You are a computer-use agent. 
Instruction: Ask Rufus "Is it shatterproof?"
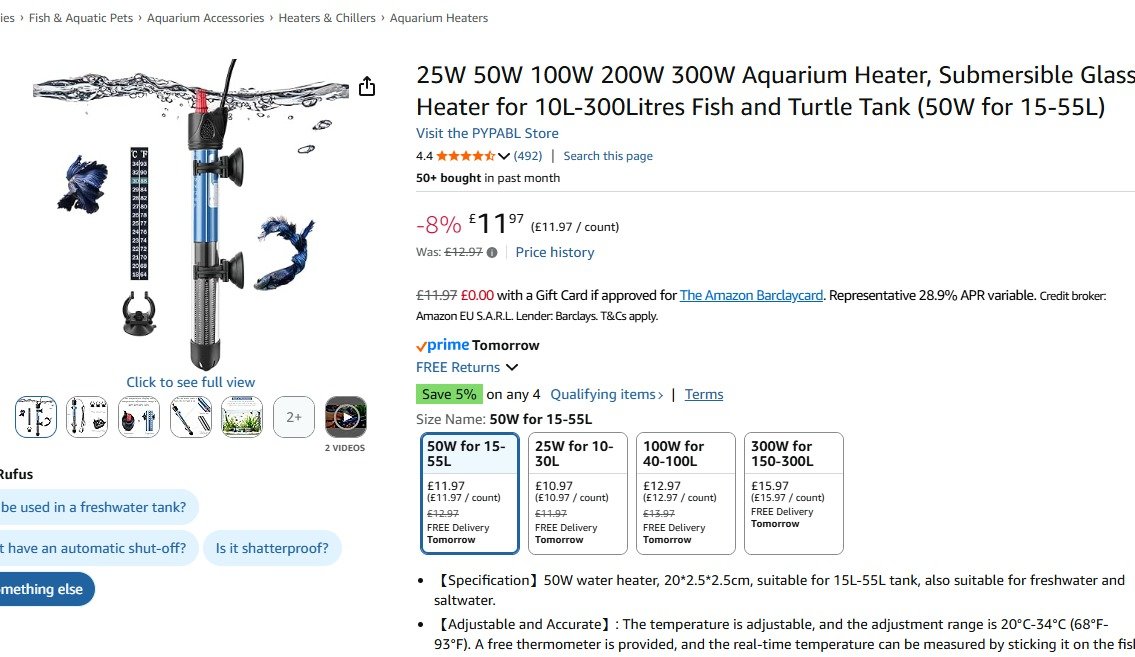pyautogui.click(x=273, y=548)
